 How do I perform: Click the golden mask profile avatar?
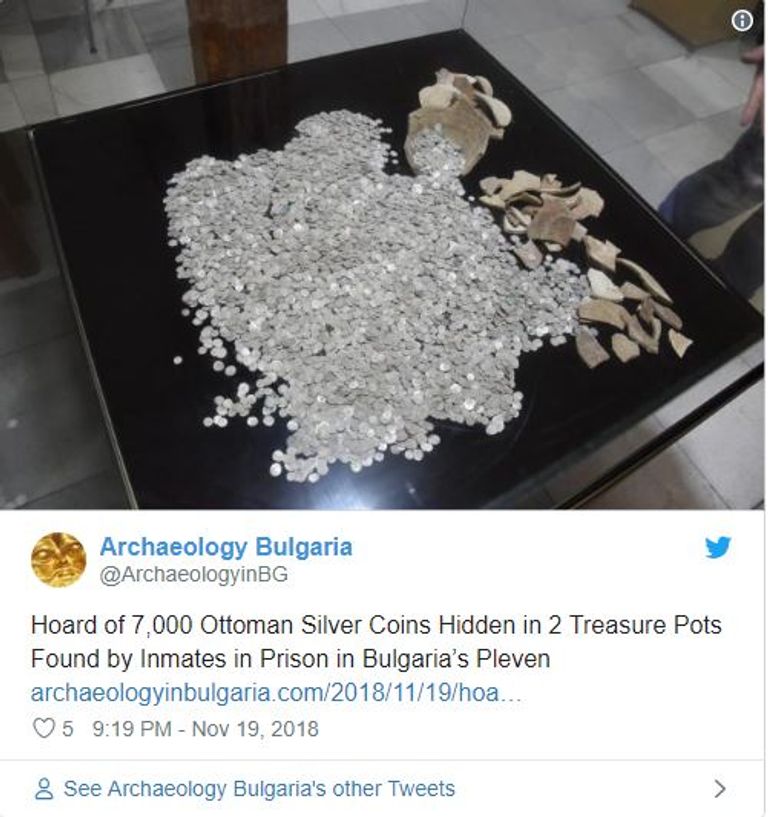(x=58, y=560)
